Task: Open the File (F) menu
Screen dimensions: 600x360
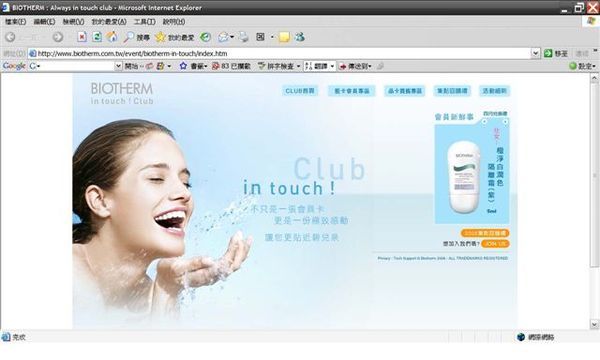Action: coord(15,22)
